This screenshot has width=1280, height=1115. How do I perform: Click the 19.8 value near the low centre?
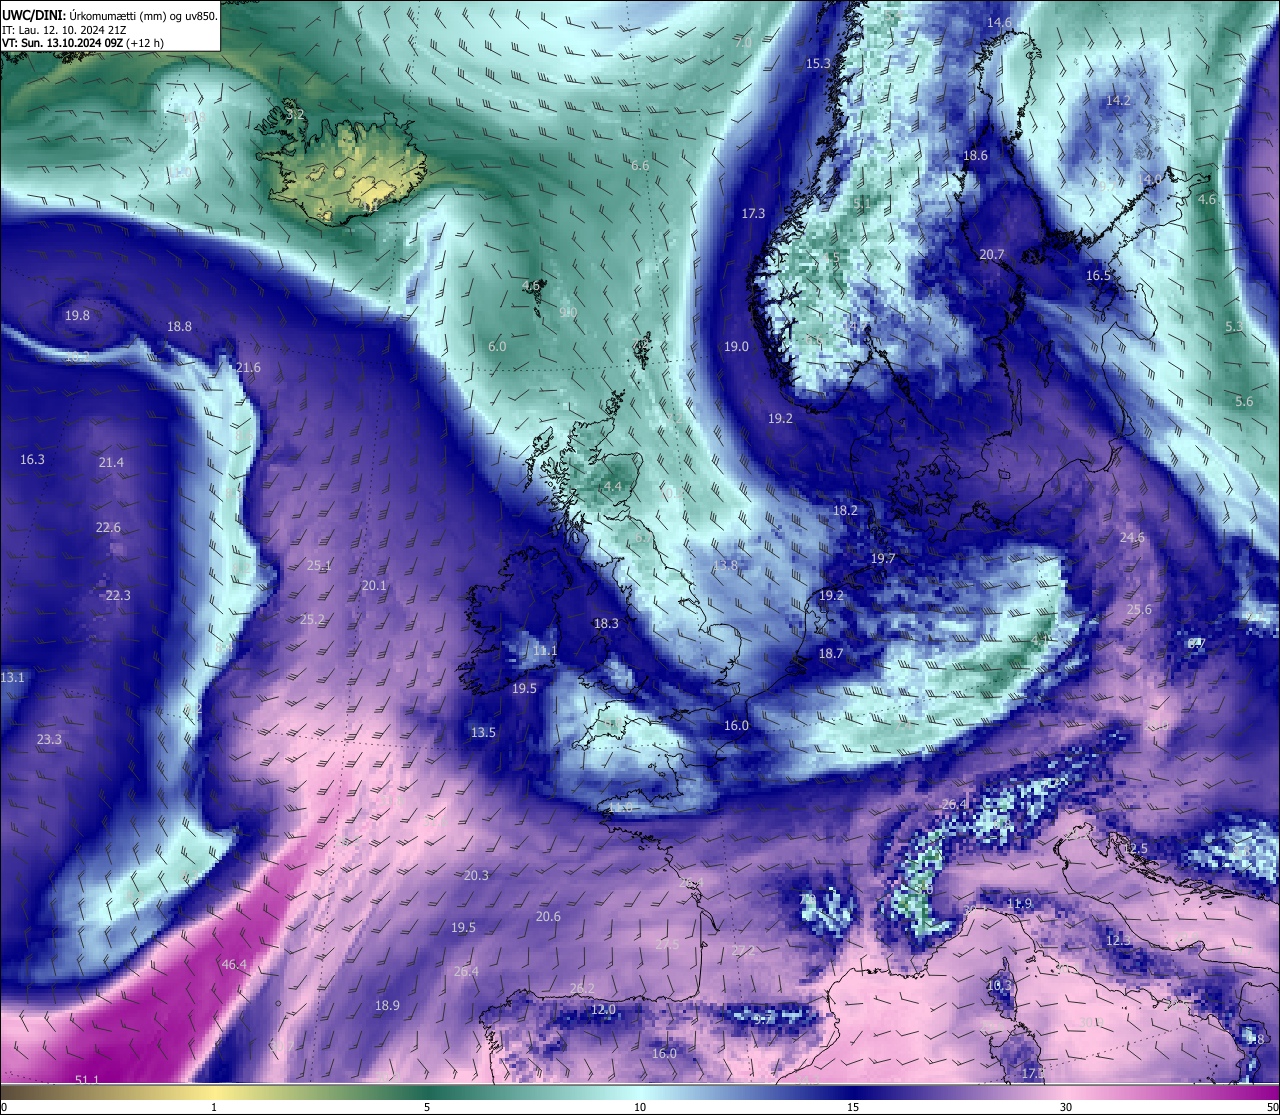pyautogui.click(x=77, y=316)
